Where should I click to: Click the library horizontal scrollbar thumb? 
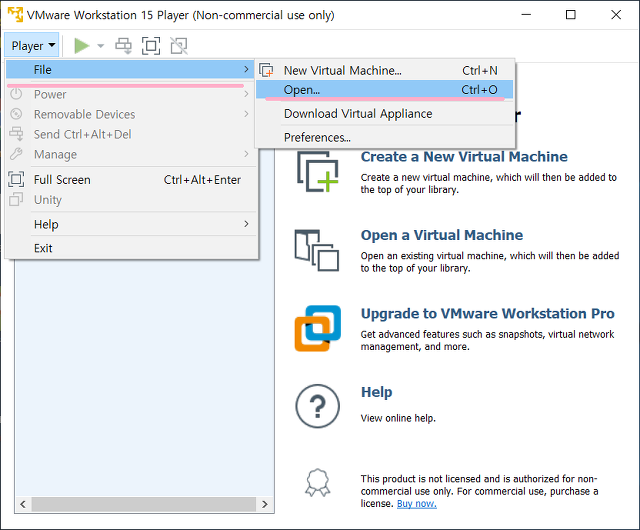tap(144, 504)
